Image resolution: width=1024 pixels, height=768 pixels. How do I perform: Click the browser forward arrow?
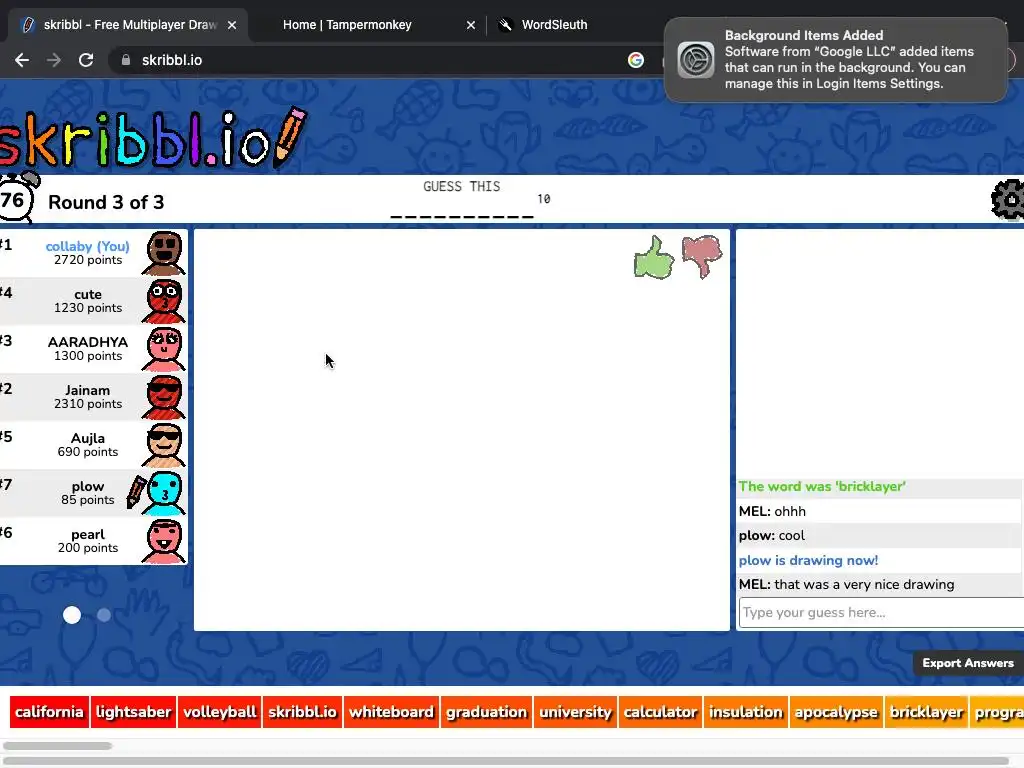click(x=54, y=60)
